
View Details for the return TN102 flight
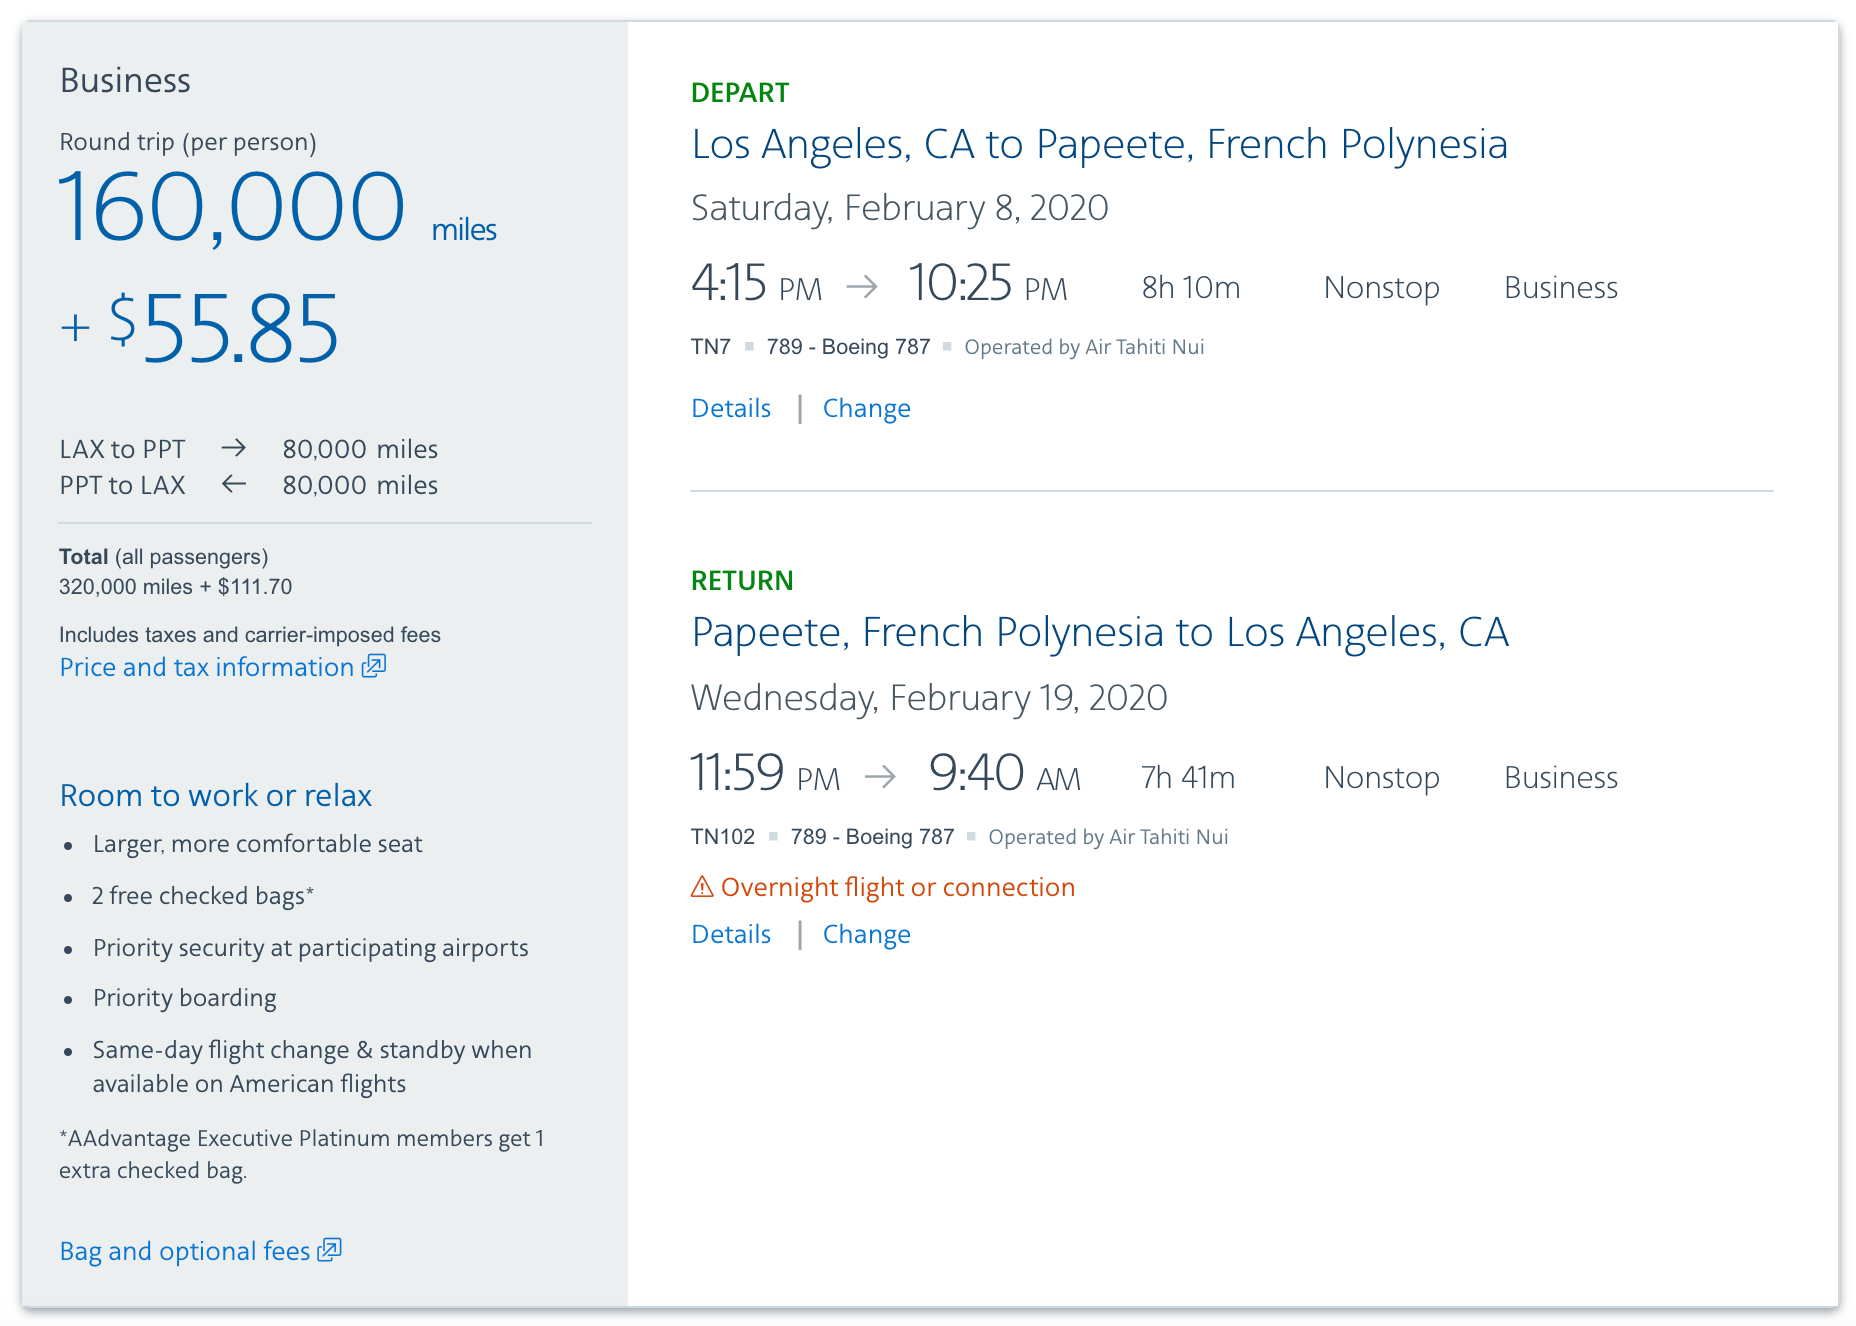(x=731, y=934)
